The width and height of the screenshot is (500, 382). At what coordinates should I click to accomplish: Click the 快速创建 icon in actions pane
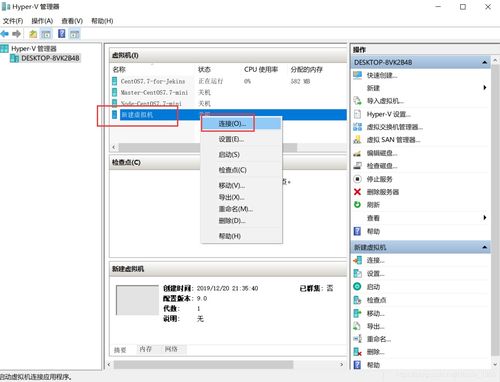click(x=357, y=75)
